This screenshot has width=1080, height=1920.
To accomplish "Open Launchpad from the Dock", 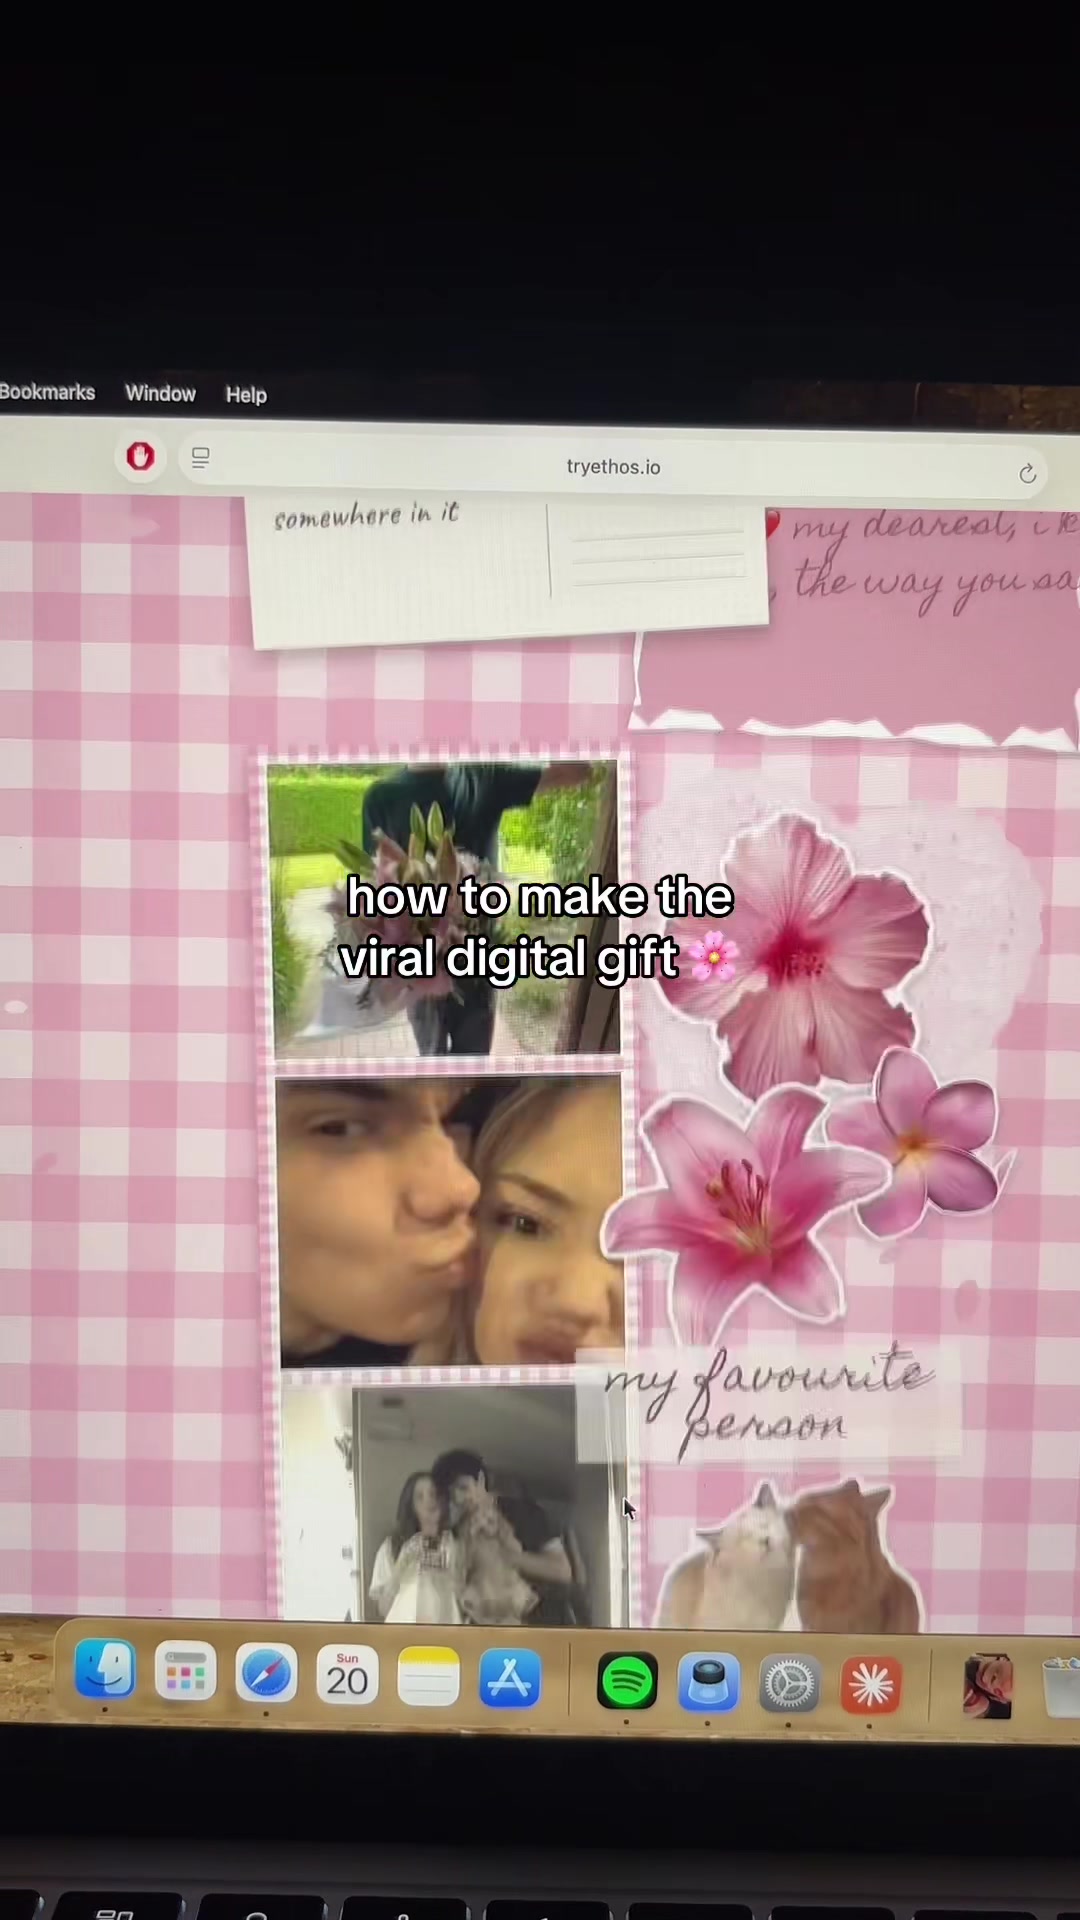I will (x=186, y=1671).
